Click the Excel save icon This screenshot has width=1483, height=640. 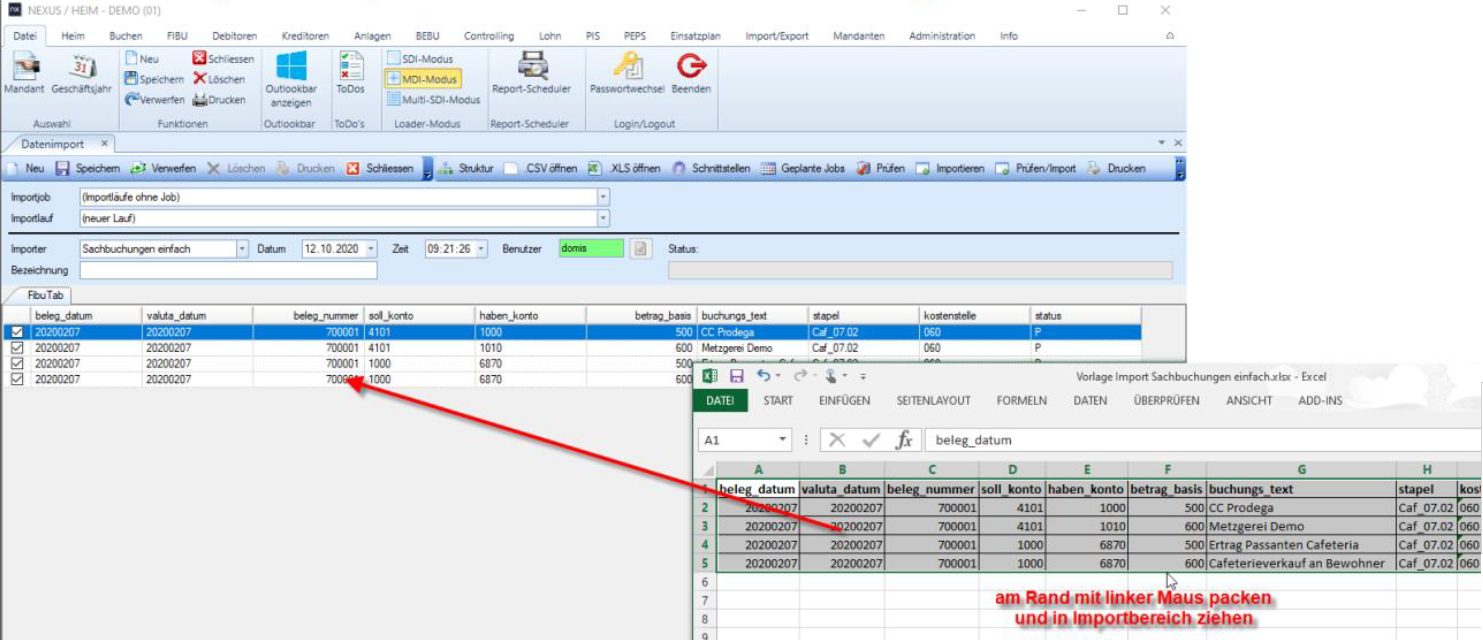[x=736, y=376]
